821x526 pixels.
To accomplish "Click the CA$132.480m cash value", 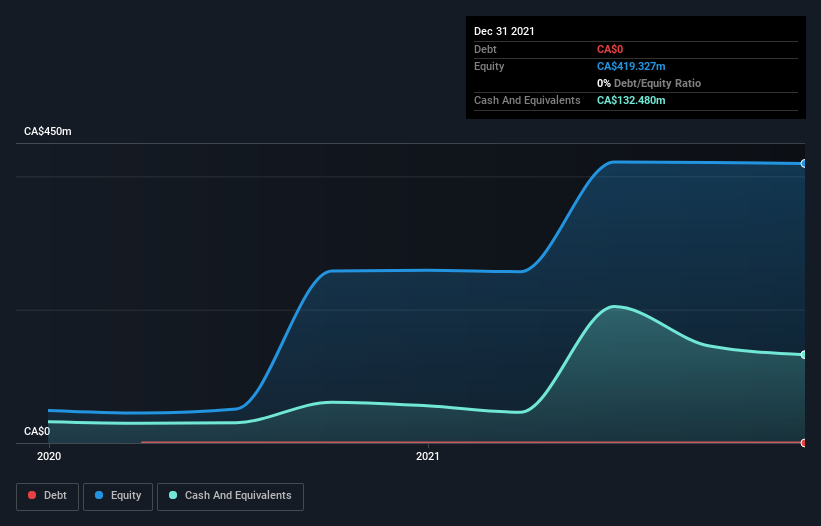I will coord(631,100).
